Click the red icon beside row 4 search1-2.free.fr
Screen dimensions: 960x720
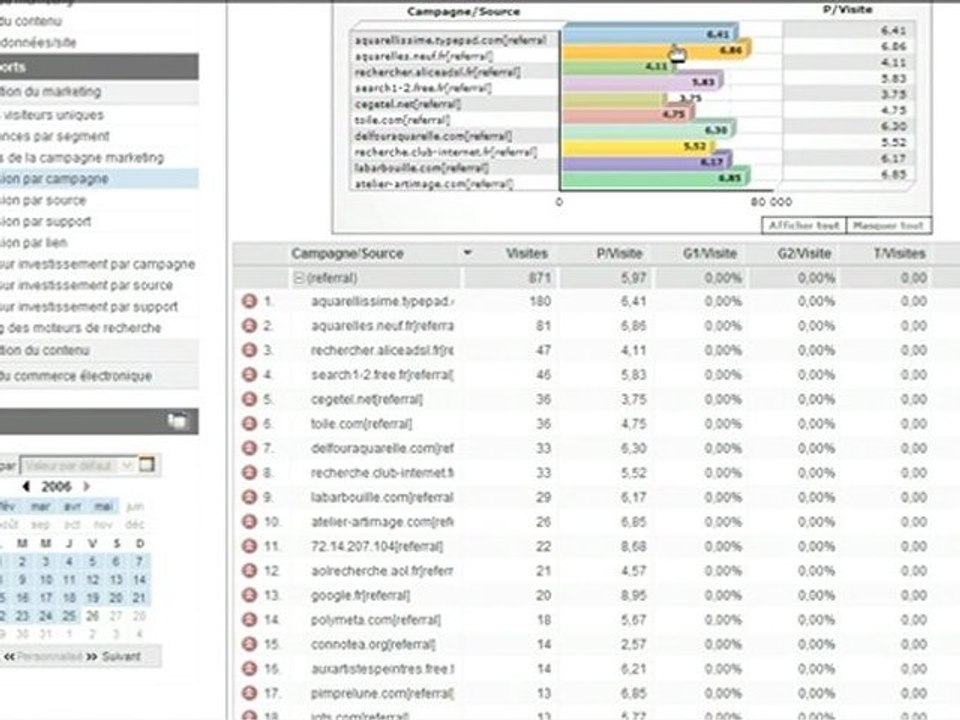(249, 375)
